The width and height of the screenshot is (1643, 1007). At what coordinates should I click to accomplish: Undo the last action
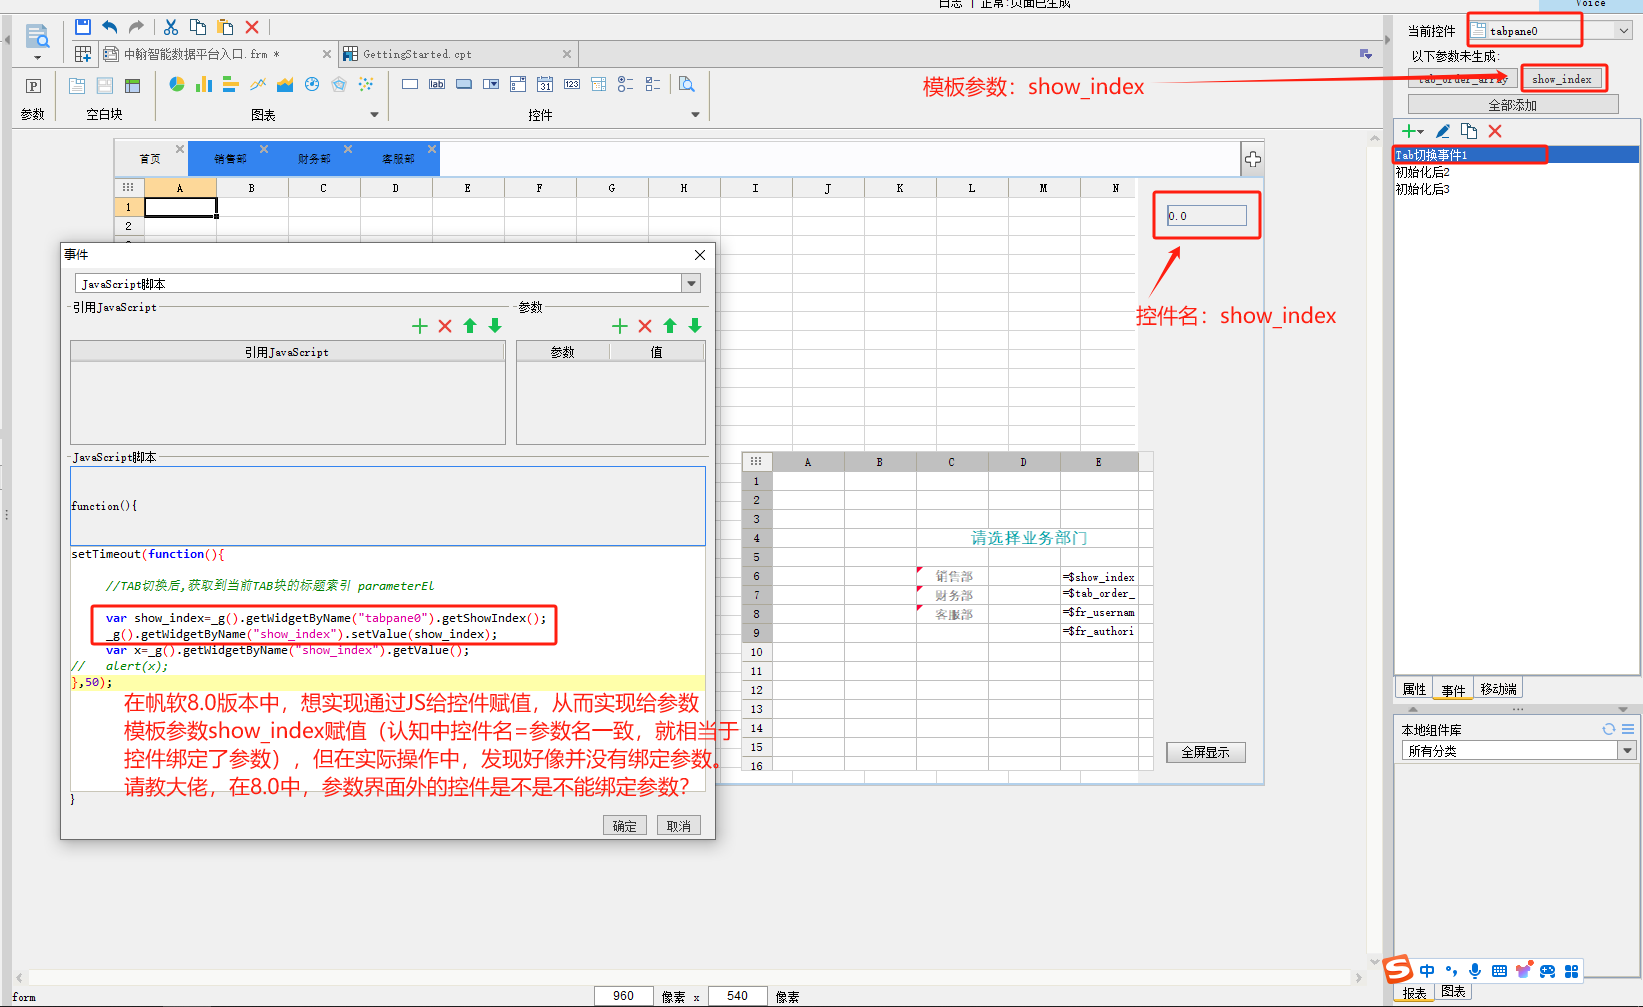tap(110, 27)
